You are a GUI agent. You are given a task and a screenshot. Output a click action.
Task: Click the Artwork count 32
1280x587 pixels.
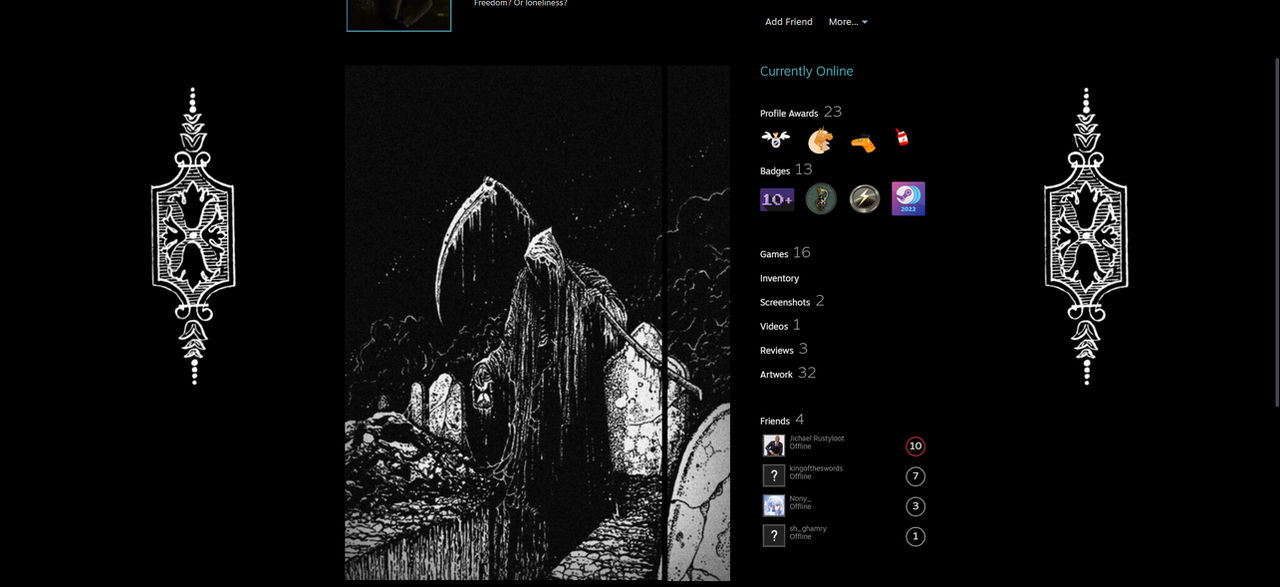(807, 373)
